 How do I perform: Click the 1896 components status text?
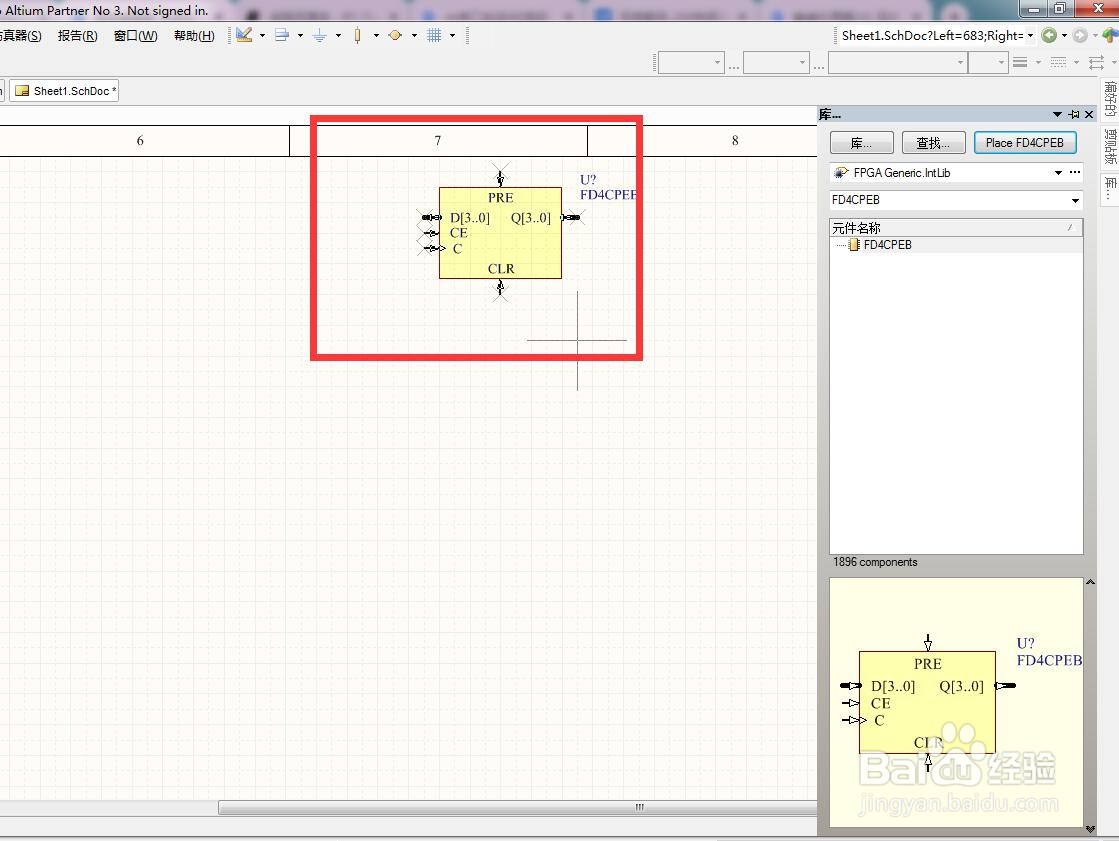point(875,562)
